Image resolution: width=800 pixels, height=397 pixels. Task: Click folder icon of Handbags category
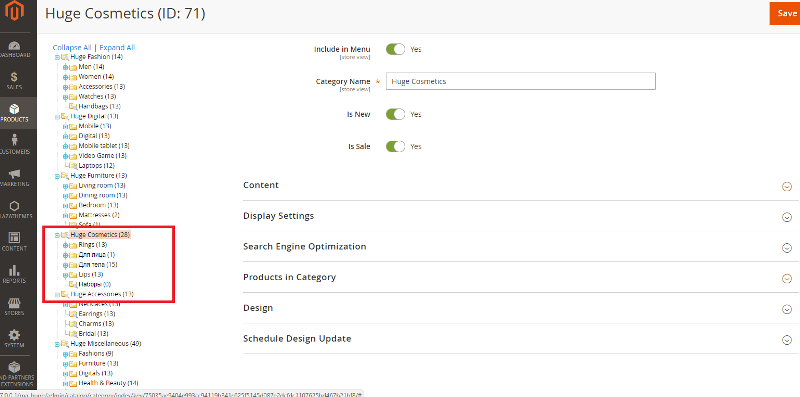tap(73, 107)
